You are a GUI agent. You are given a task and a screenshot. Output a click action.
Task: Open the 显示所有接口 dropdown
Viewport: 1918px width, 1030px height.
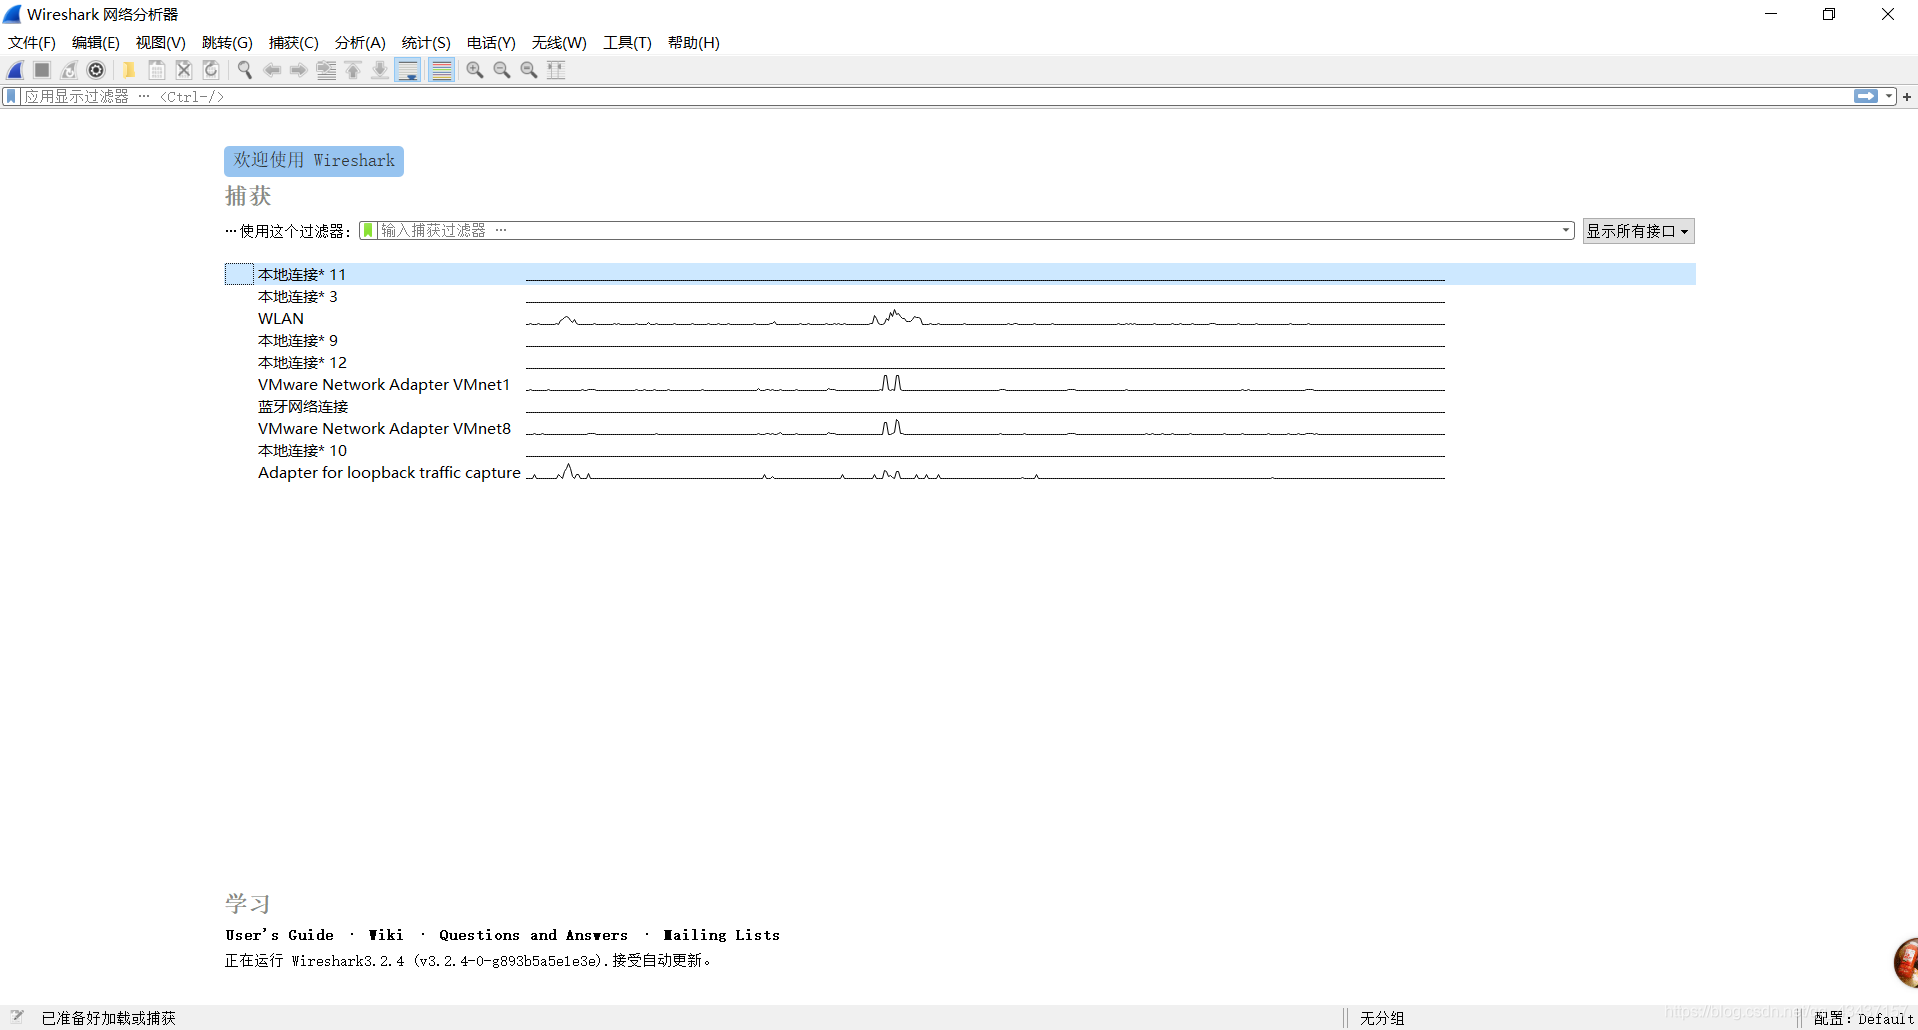pyautogui.click(x=1638, y=231)
